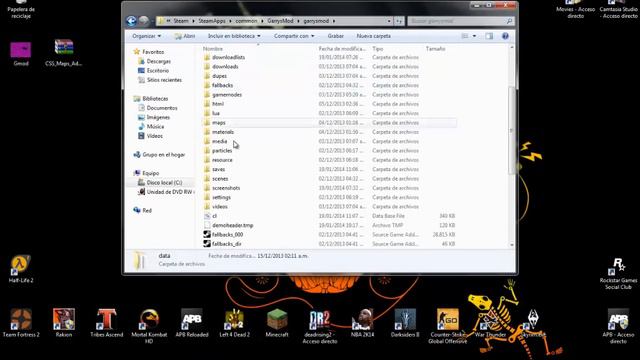
Task: Click Nueva carpeta button
Action: click(373, 36)
